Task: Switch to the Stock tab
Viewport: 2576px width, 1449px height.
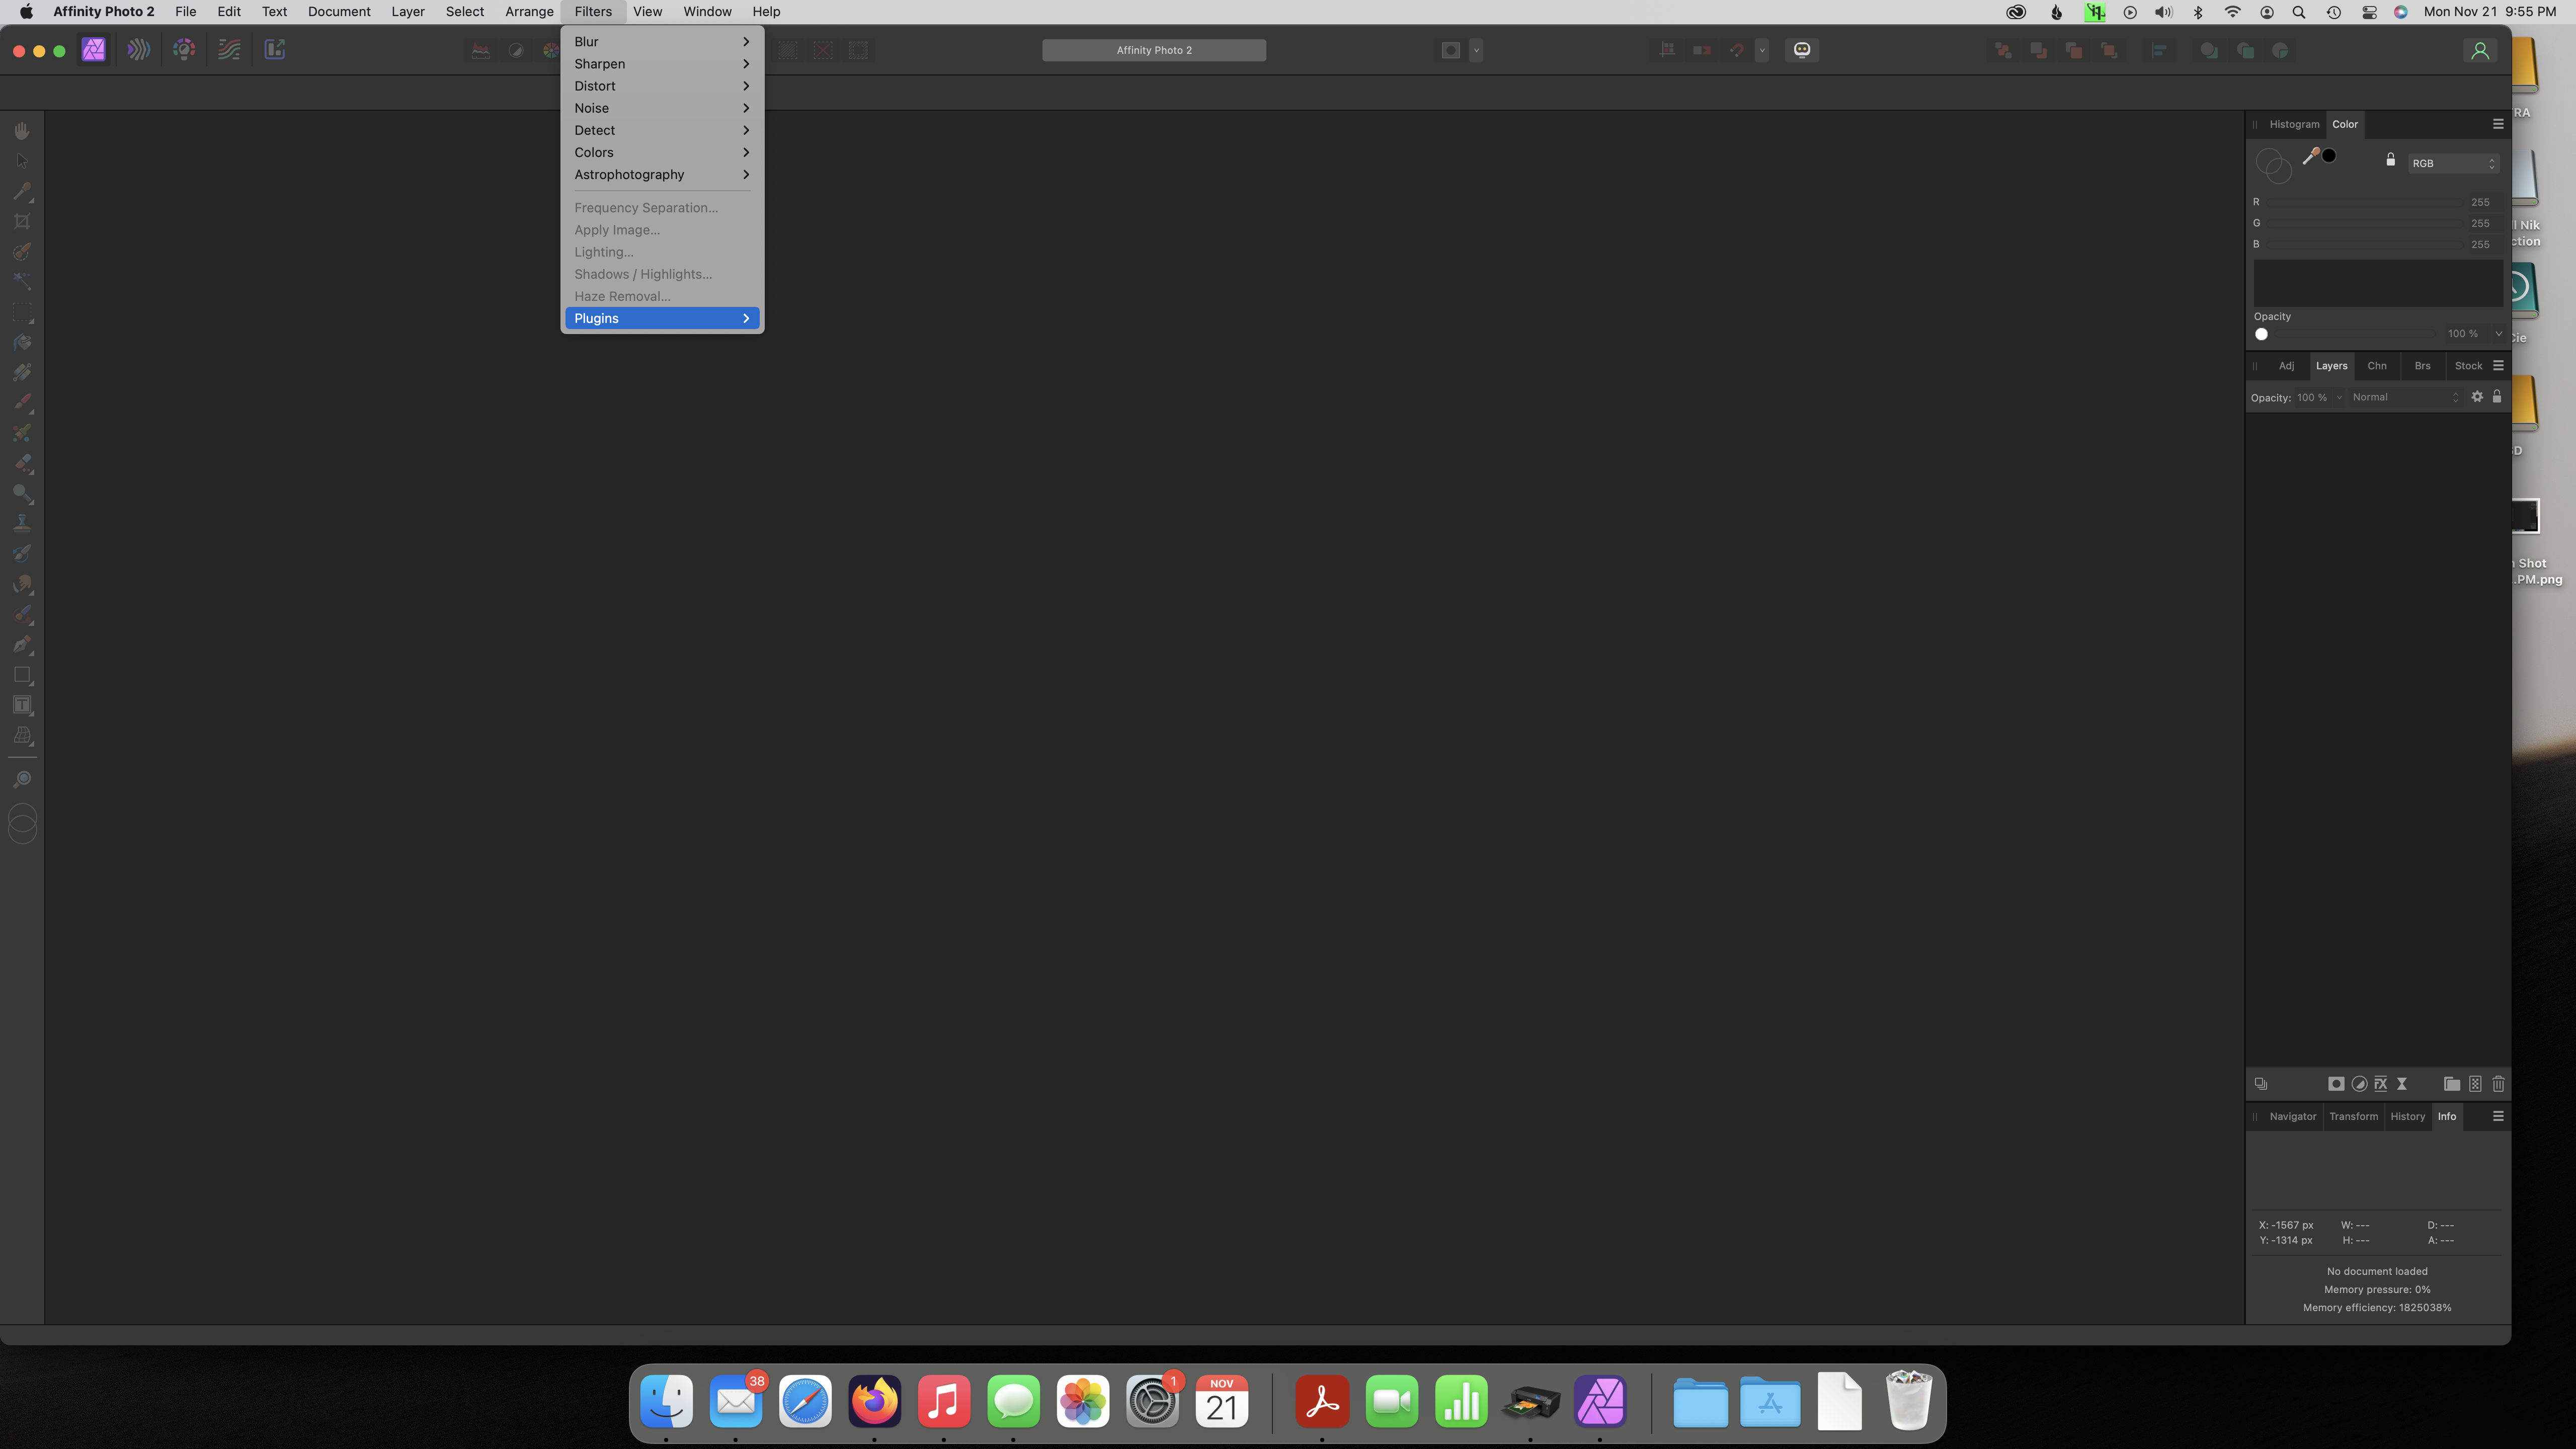Action: pos(2468,366)
